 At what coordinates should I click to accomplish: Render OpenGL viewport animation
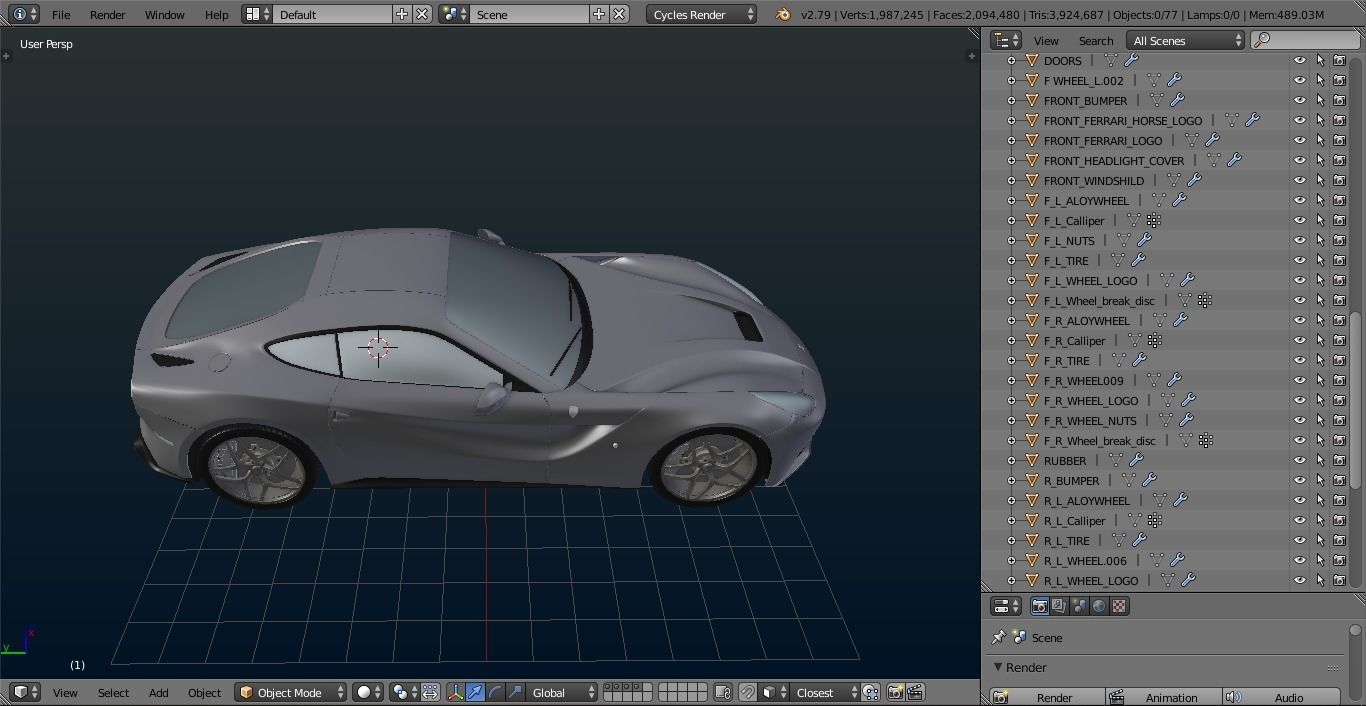pyautogui.click(x=914, y=692)
